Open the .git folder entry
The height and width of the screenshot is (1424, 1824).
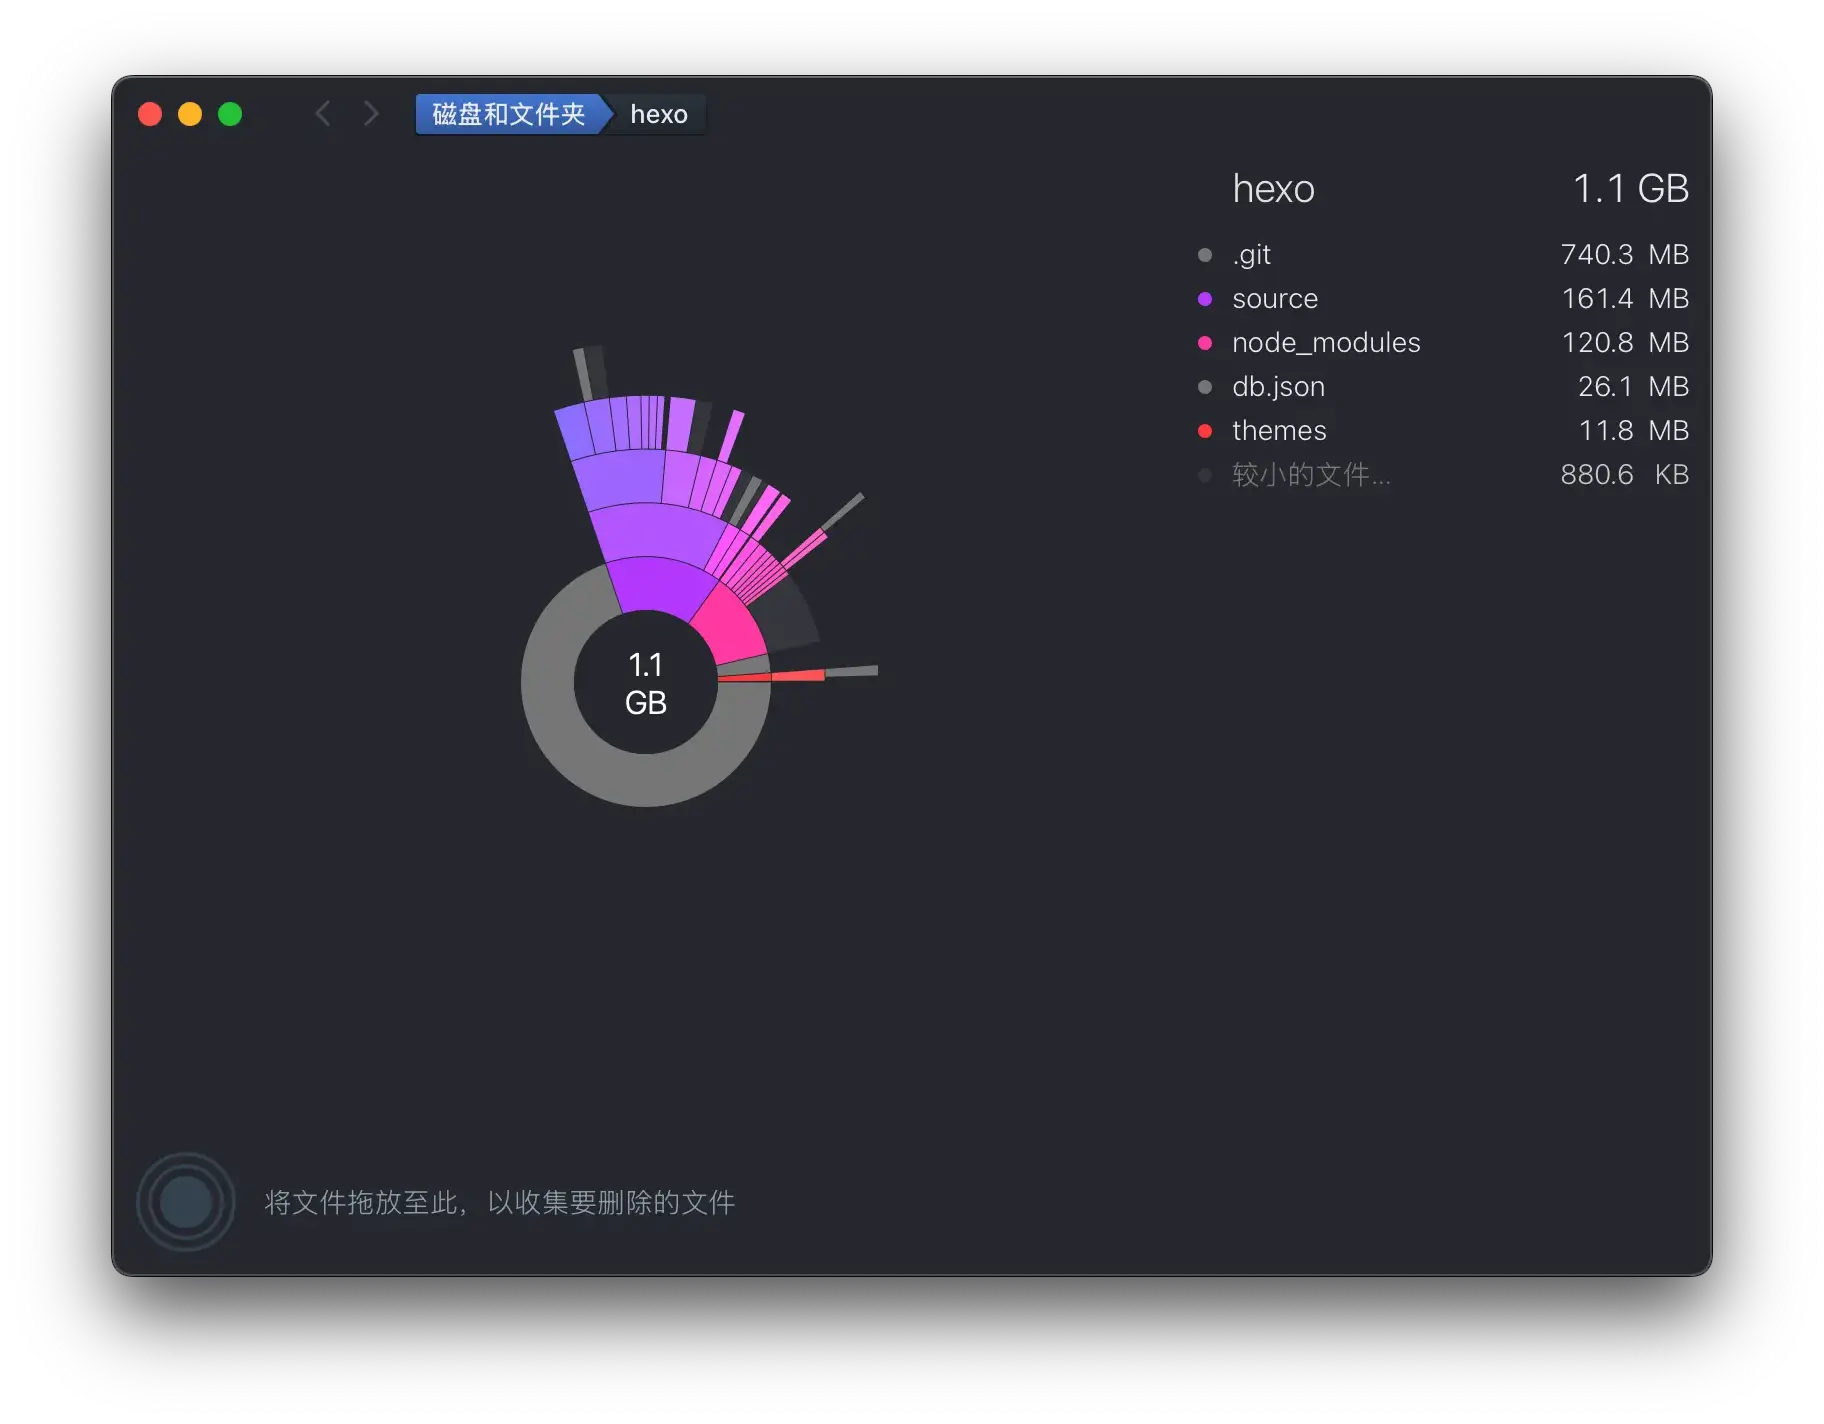(x=1251, y=255)
